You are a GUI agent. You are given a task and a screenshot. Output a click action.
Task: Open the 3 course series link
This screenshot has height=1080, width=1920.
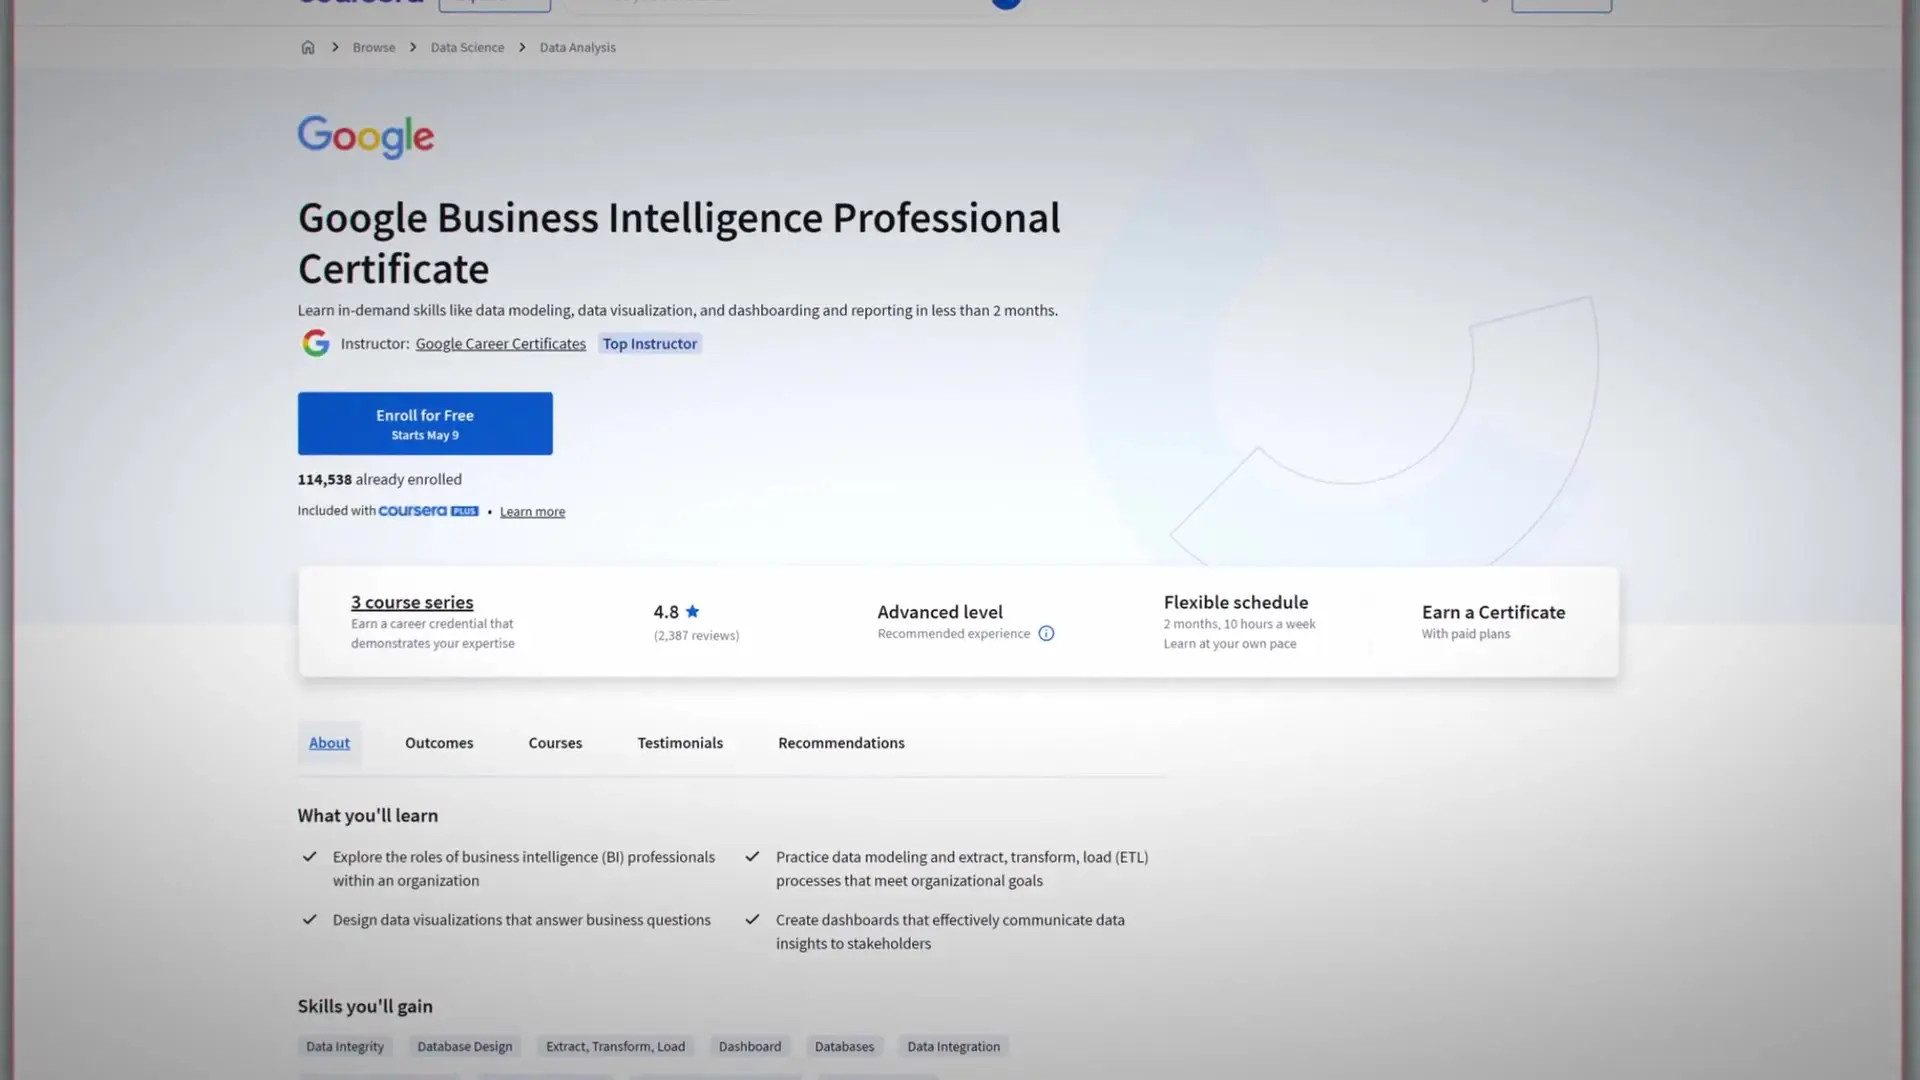pyautogui.click(x=412, y=602)
